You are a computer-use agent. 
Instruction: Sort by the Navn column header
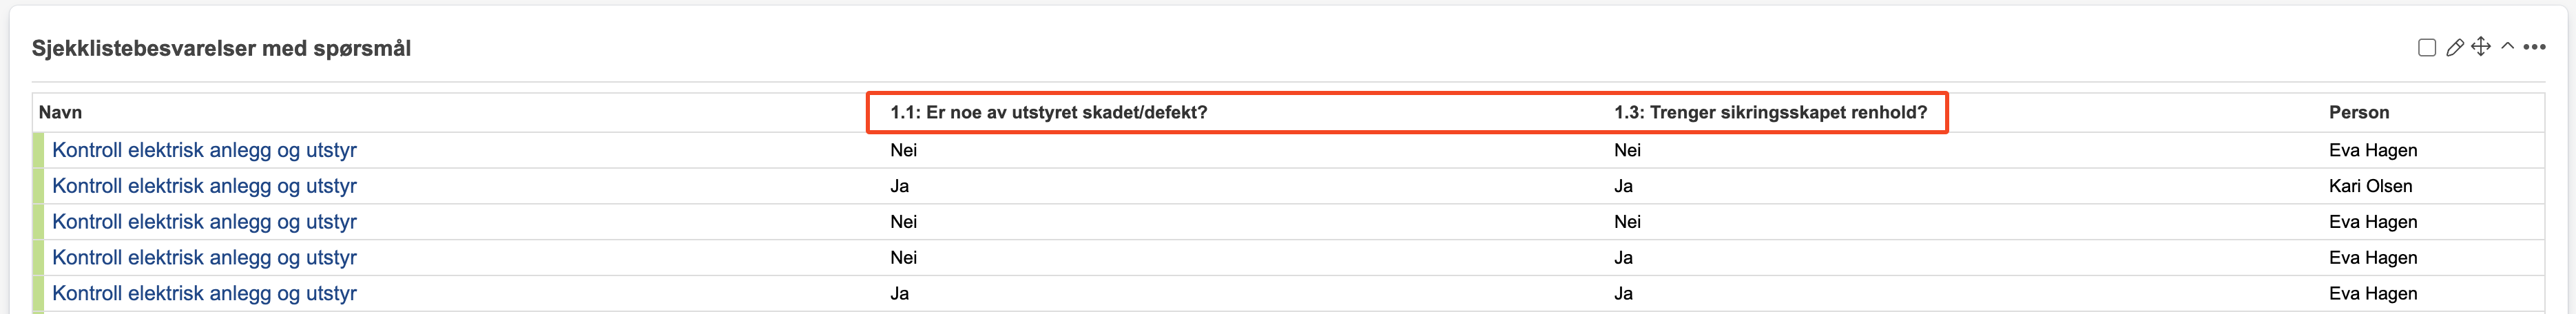point(60,113)
